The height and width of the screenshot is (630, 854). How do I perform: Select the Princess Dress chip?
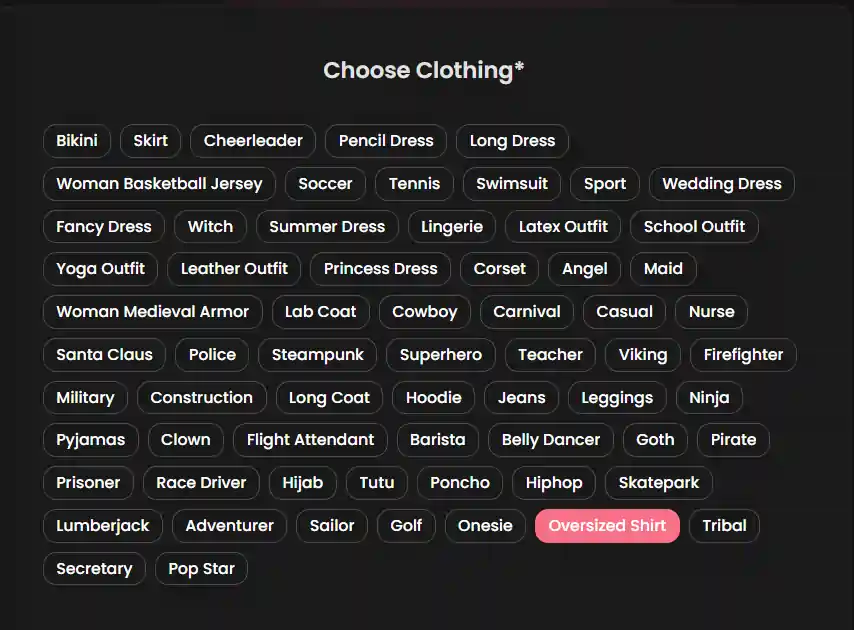pos(380,269)
